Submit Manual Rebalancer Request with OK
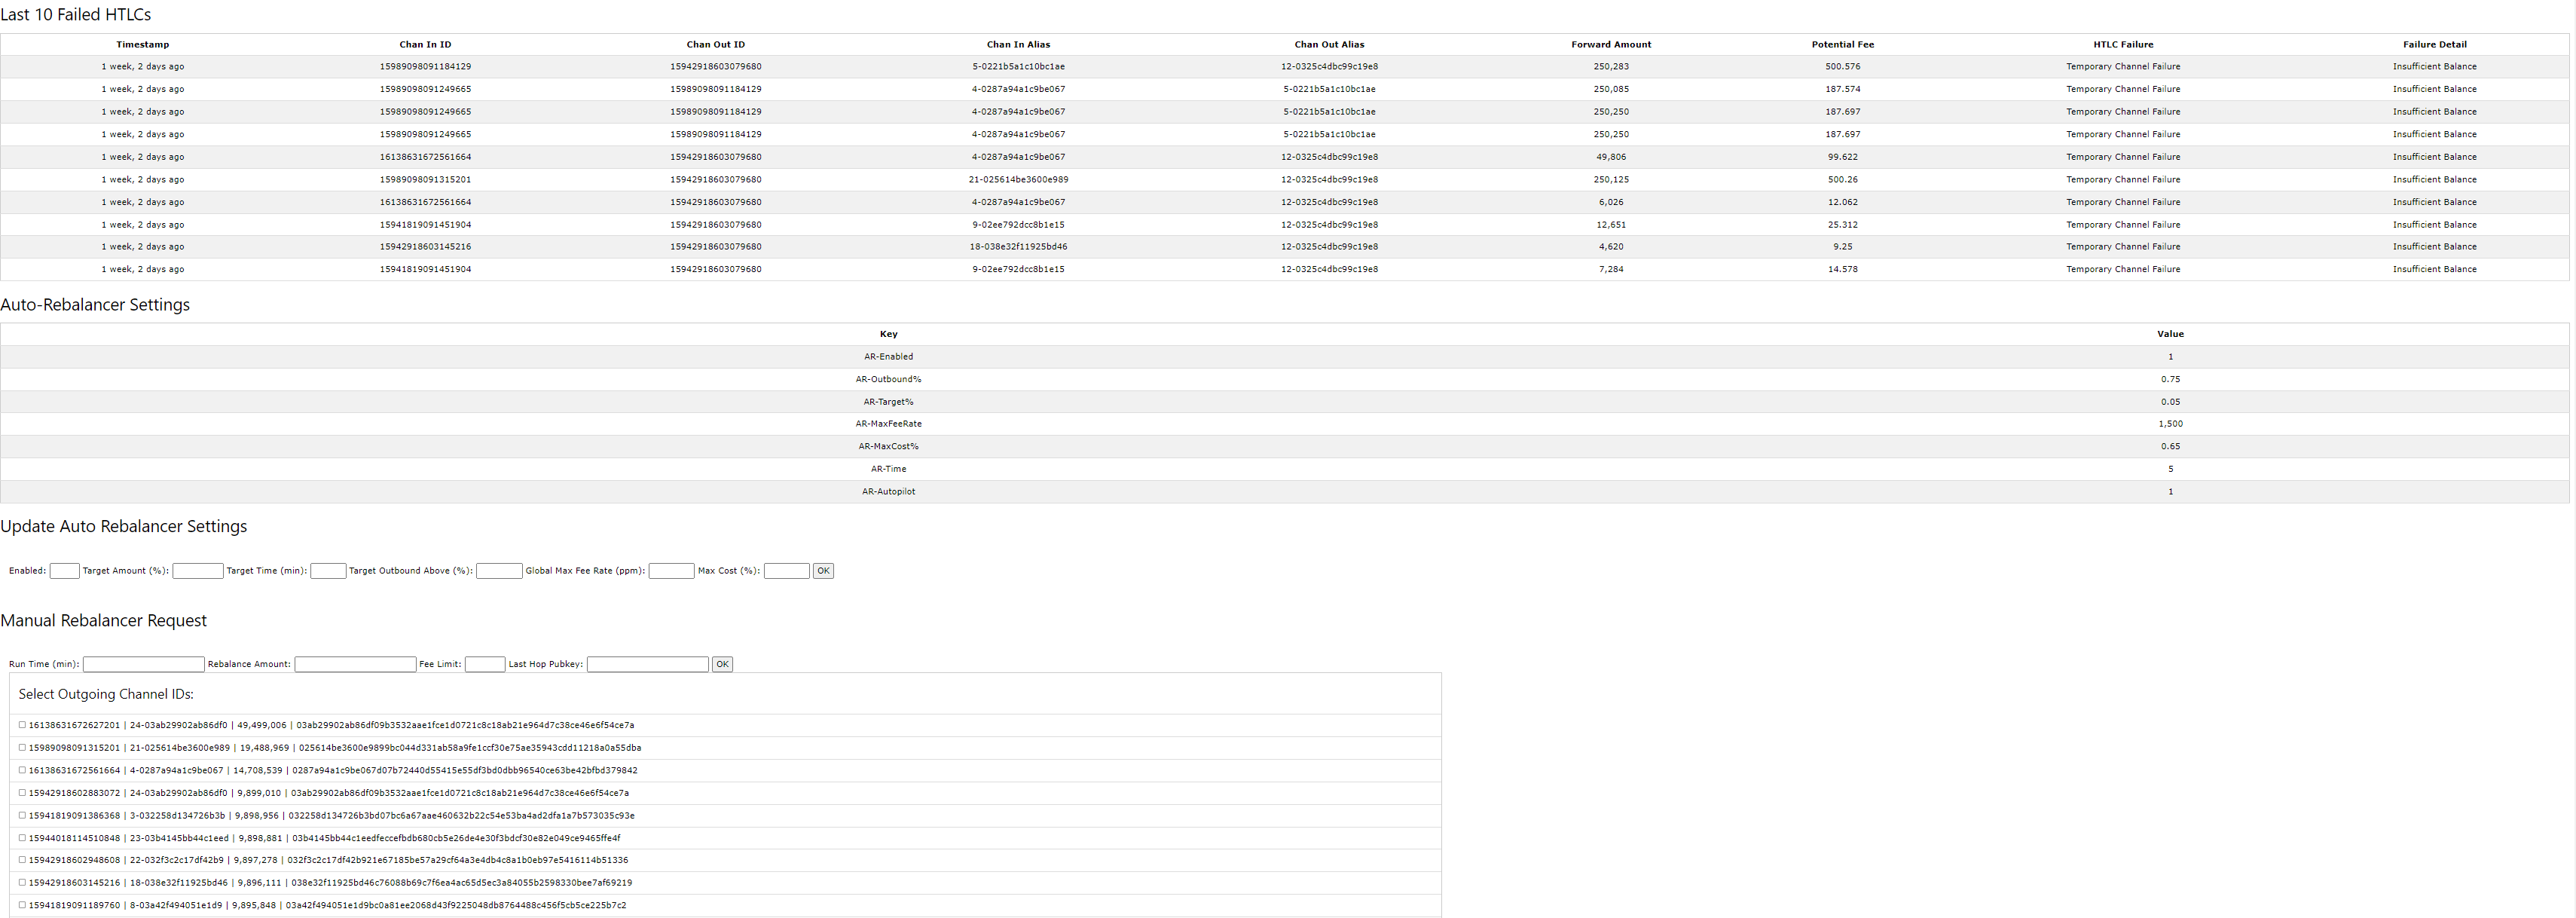The width and height of the screenshot is (2576, 918). click(x=721, y=664)
